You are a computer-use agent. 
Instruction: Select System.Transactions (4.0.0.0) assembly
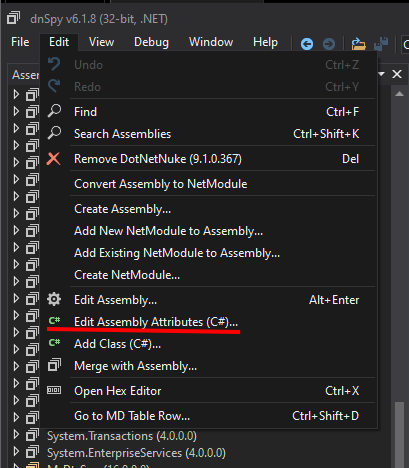coord(122,436)
